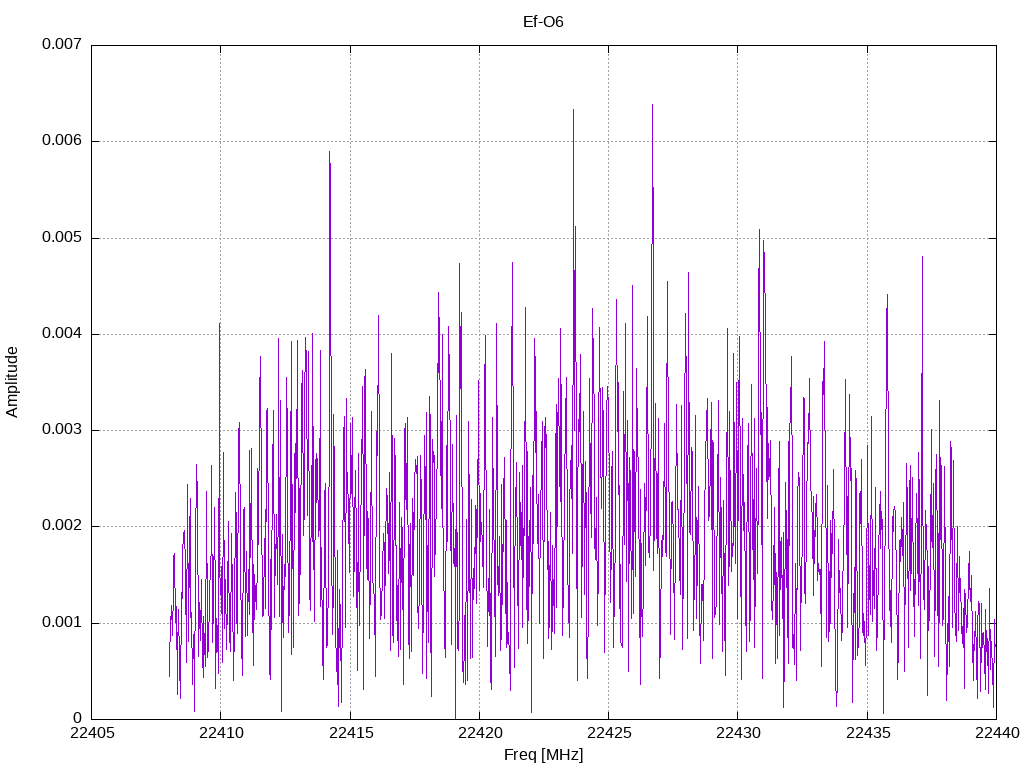Select the Amplitude y-axis label
The height and width of the screenshot is (768, 1024).
[x=12, y=382]
